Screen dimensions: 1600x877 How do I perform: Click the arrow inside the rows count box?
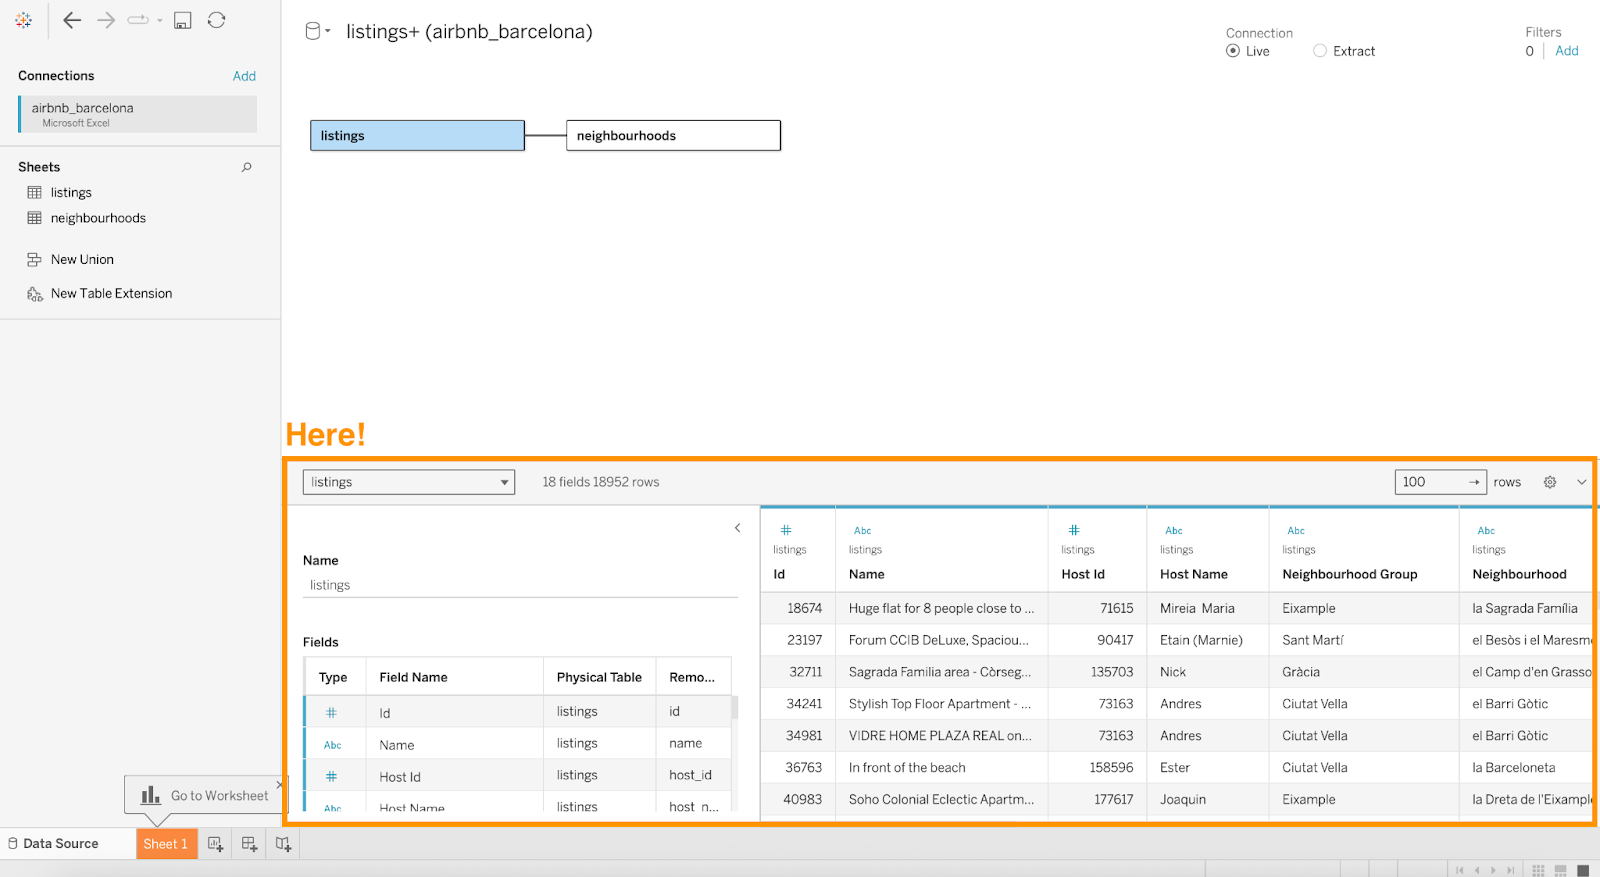coord(1474,482)
